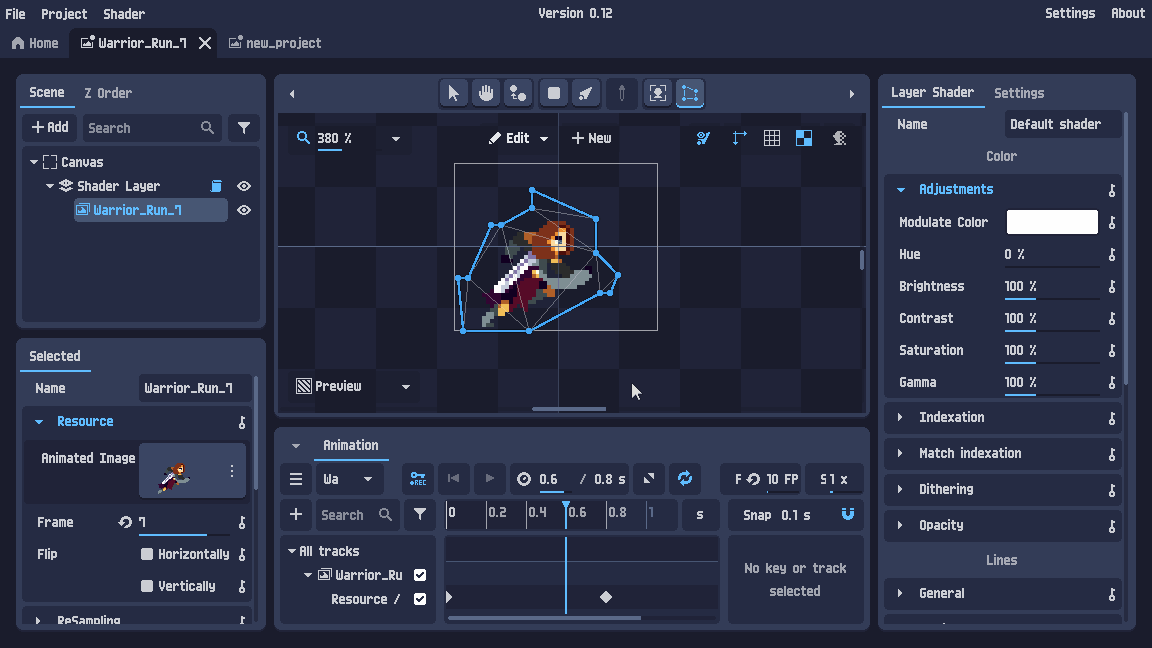
Task: Enable Flip Vertically checkbox
Action: coord(147,586)
